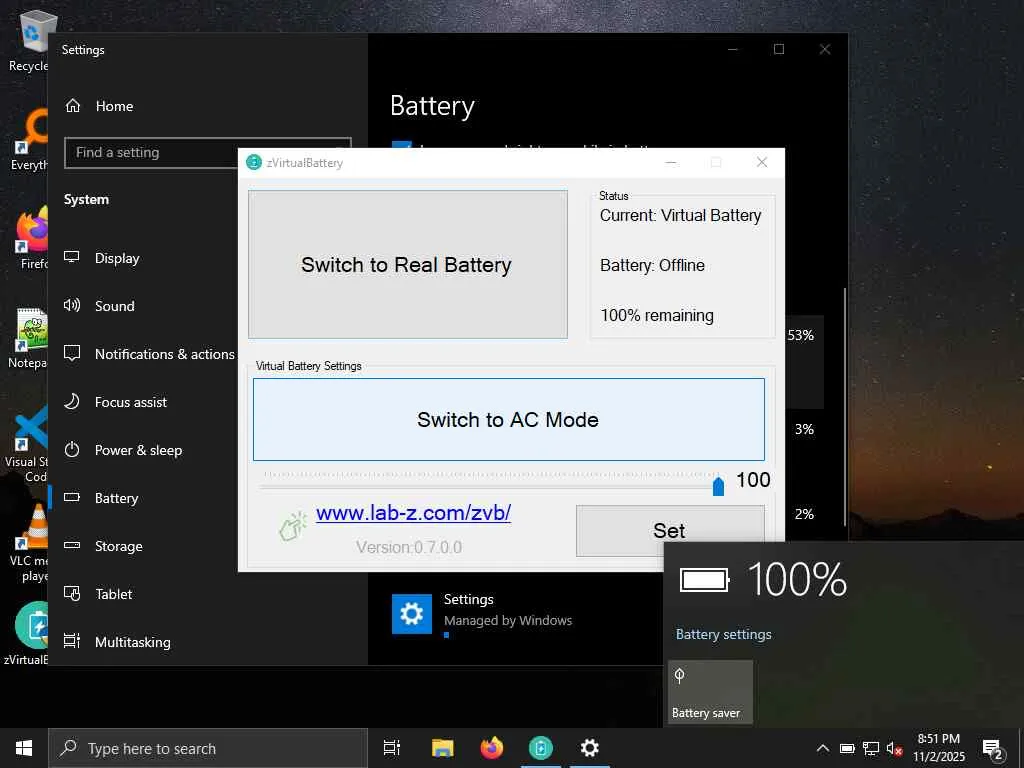Click the Switch to Real Battery button
Image resolution: width=1024 pixels, height=768 pixels.
pyautogui.click(x=407, y=265)
